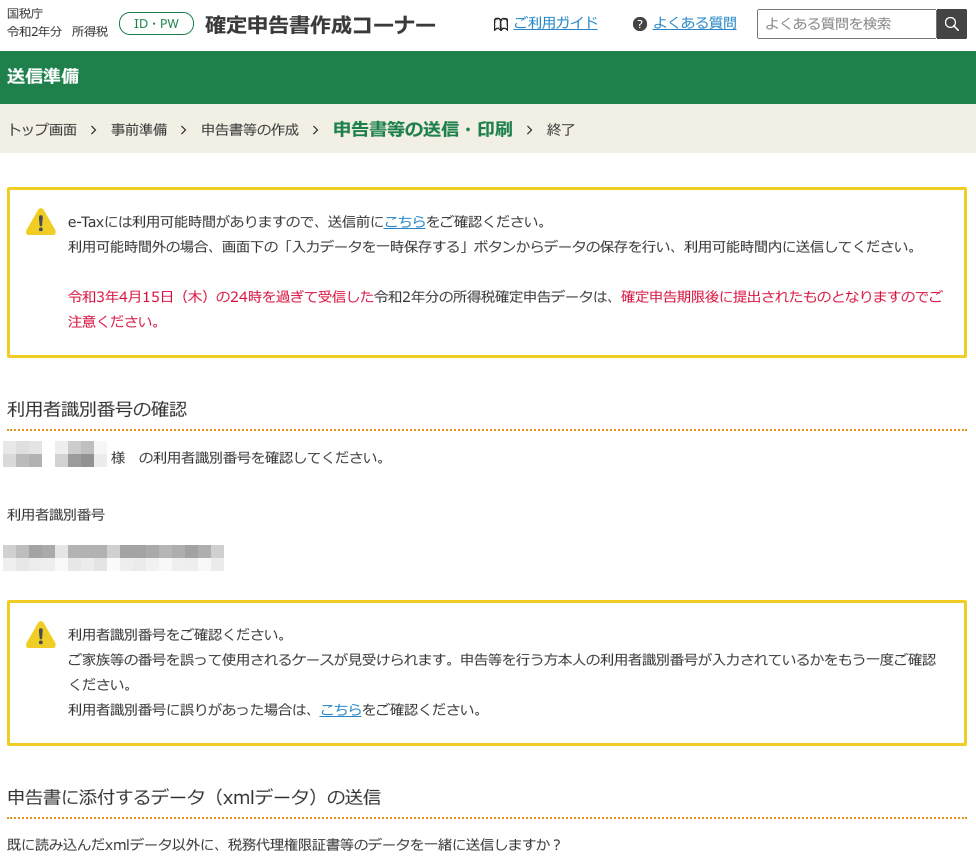
Task: Click the 国税庁 logo text
Action: pos(22,15)
